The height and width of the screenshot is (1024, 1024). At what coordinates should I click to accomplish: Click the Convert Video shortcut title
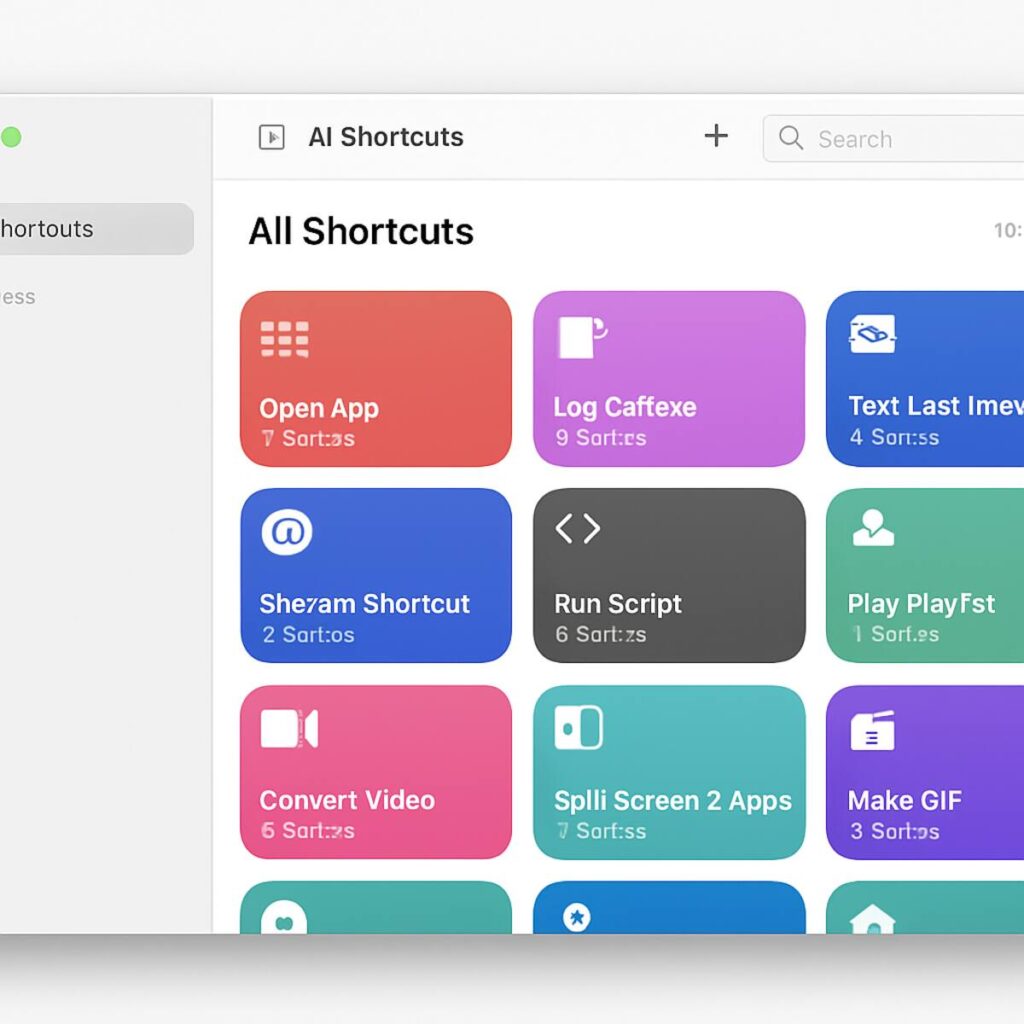[347, 800]
